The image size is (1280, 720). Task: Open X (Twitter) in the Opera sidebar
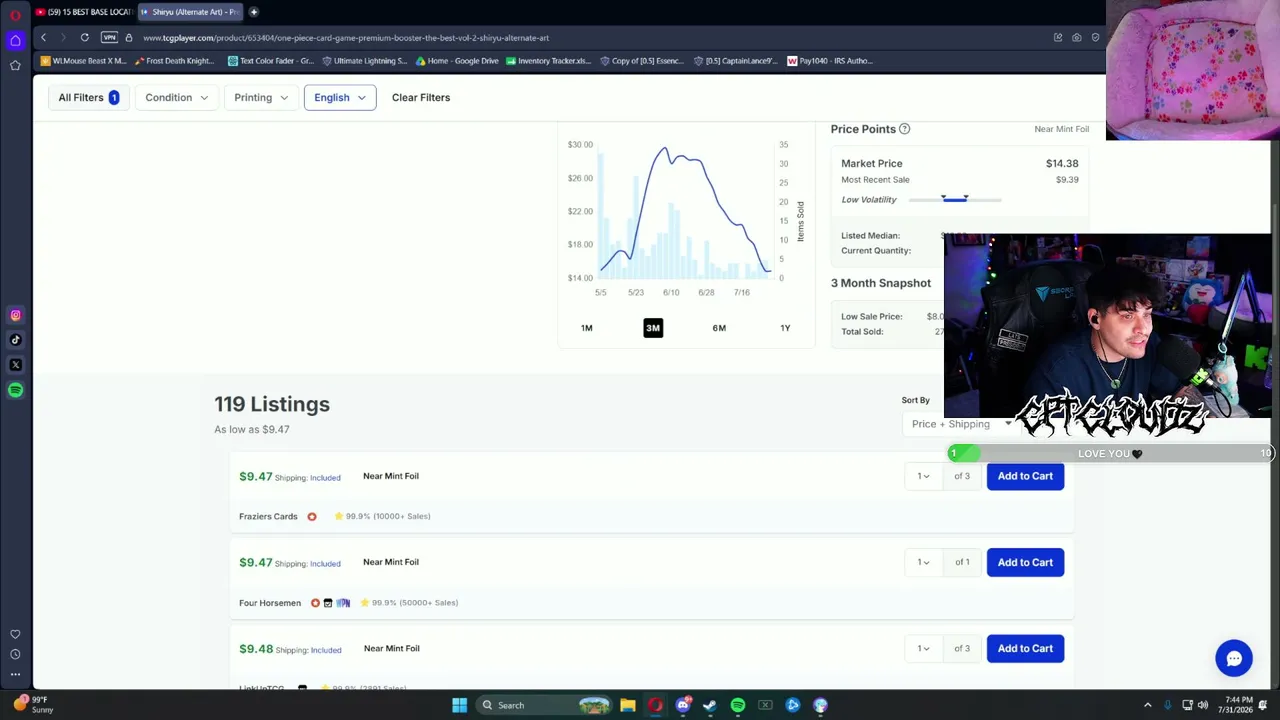click(15, 365)
